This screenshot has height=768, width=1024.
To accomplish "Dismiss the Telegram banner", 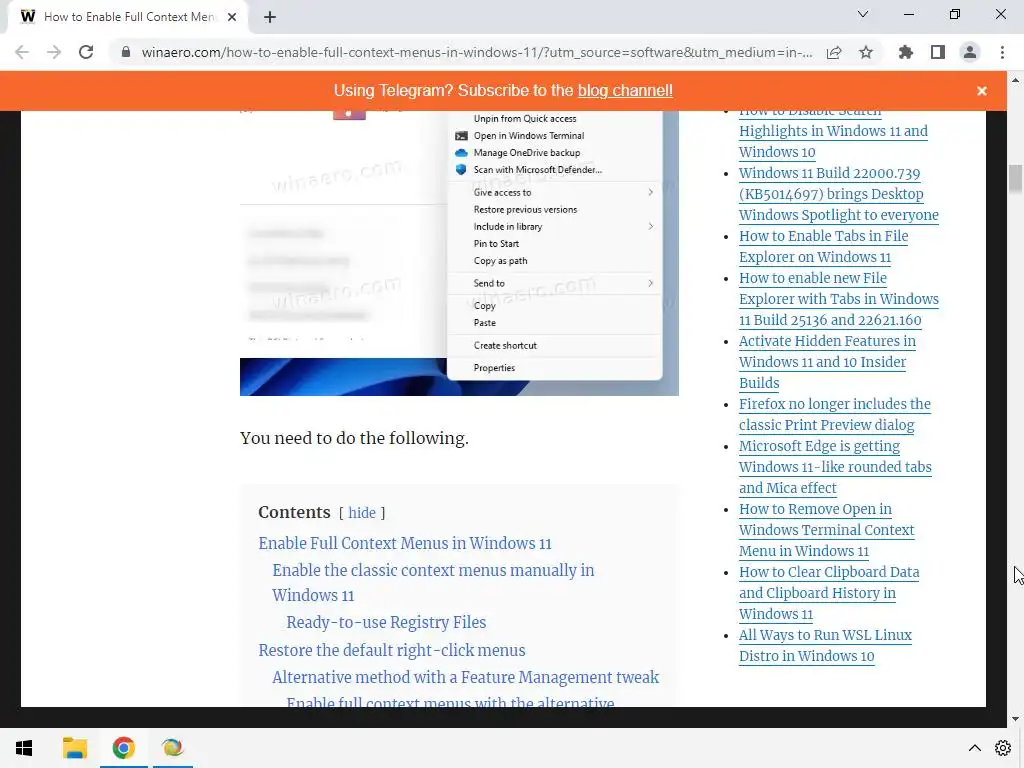I will pyautogui.click(x=982, y=91).
